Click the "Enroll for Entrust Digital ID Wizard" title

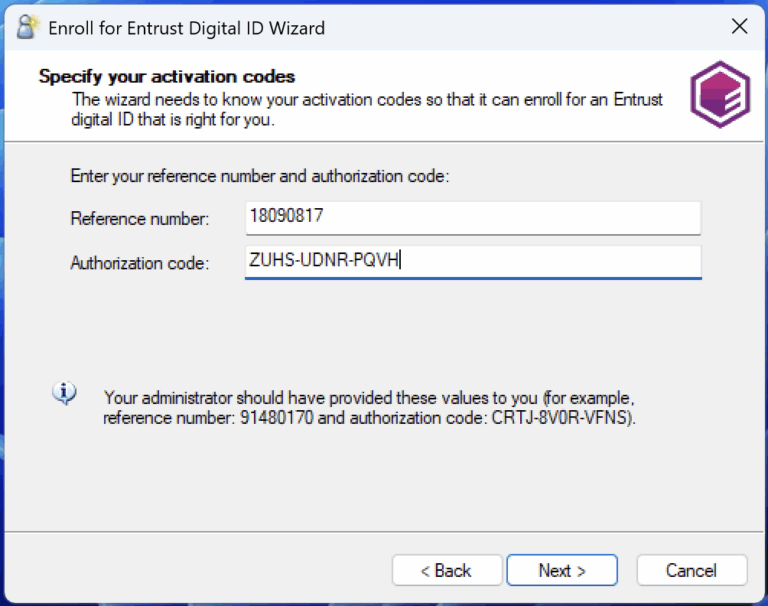[186, 28]
